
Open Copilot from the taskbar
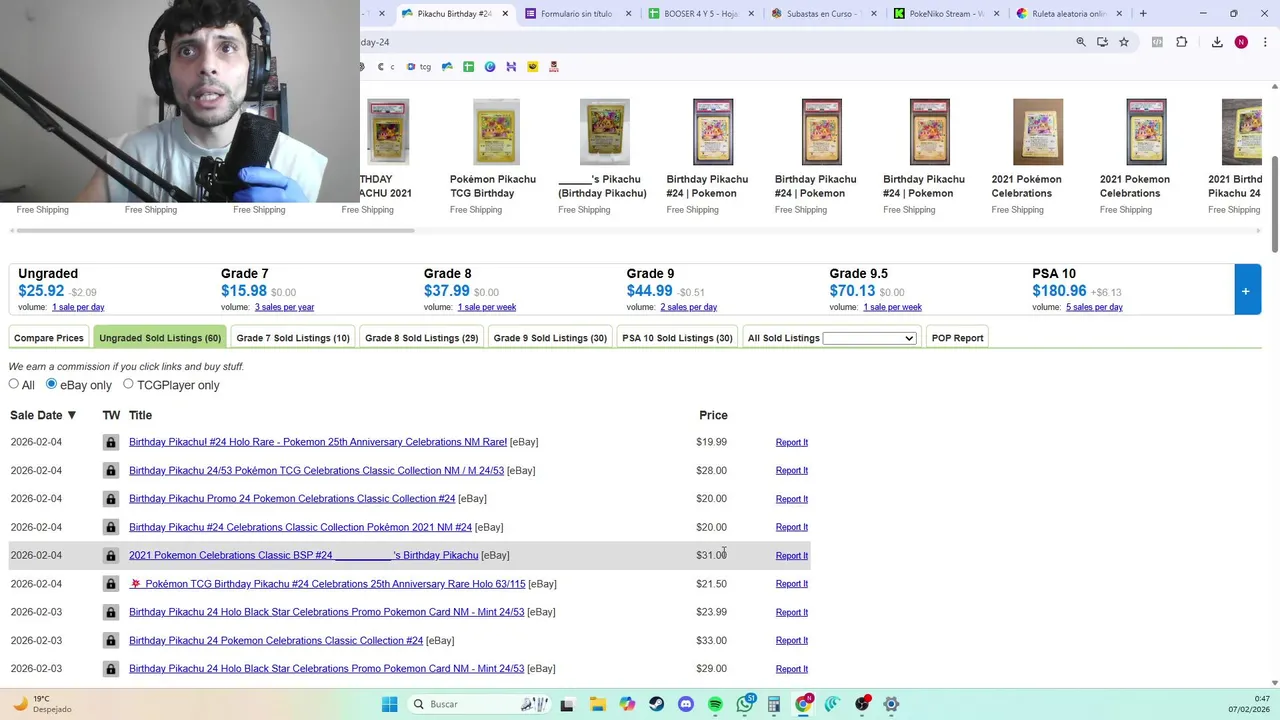tap(627, 704)
